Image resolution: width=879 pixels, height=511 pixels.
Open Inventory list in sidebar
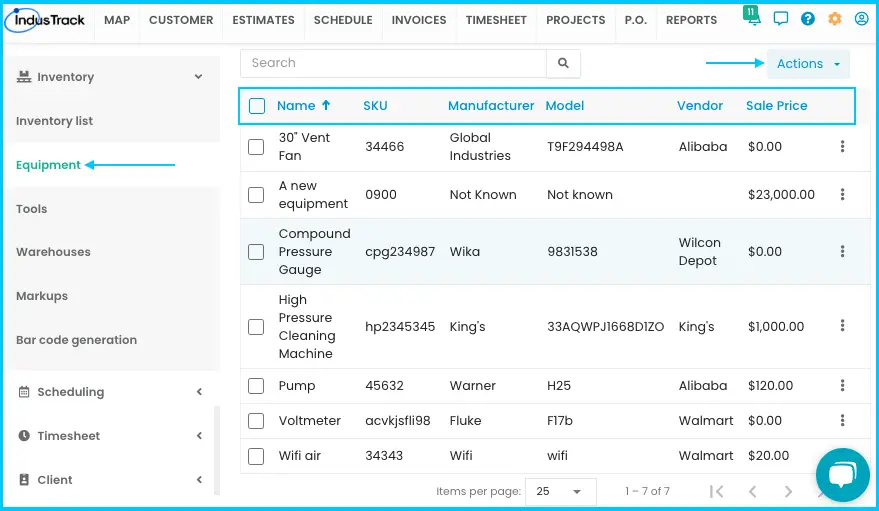tap(54, 121)
